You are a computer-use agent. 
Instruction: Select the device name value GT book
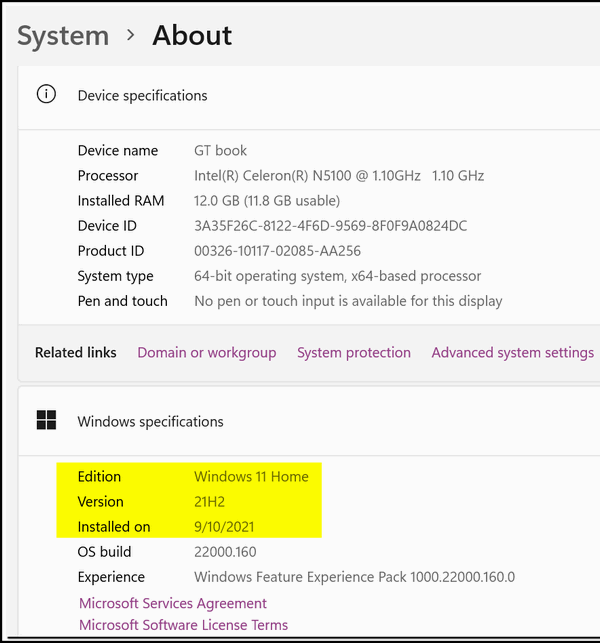[x=220, y=150]
